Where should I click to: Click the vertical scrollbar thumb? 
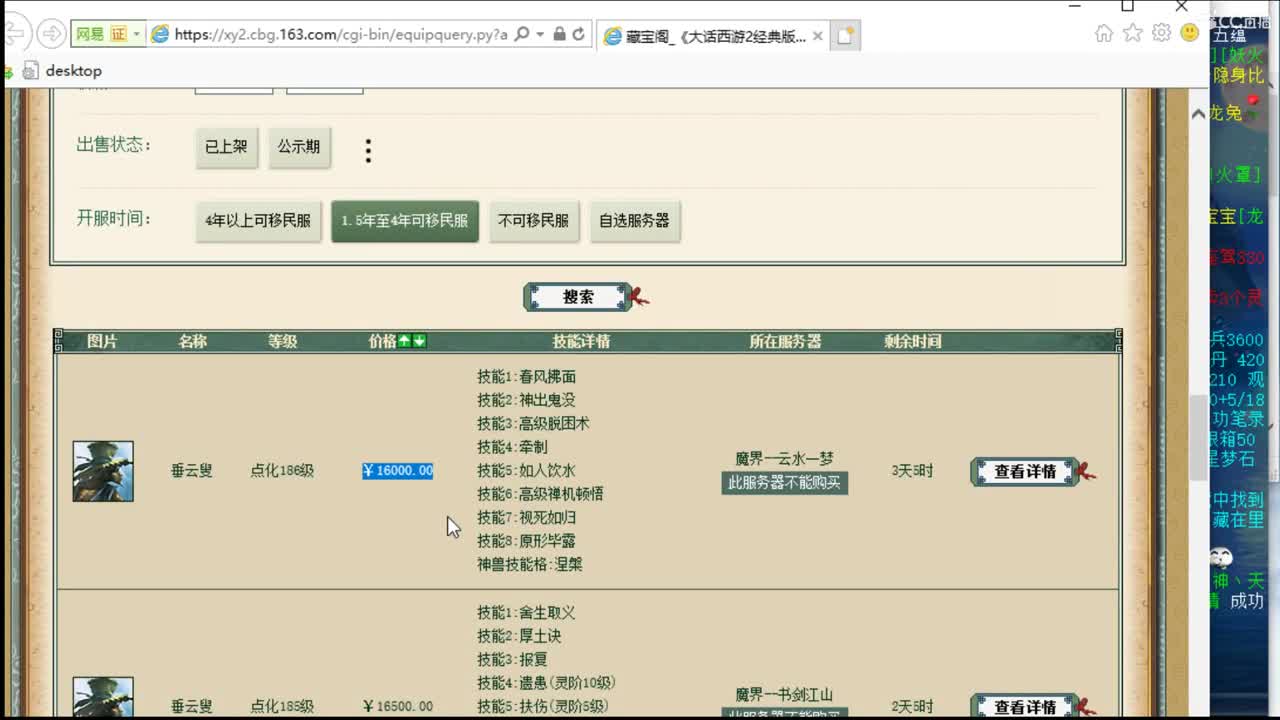coord(1198,438)
